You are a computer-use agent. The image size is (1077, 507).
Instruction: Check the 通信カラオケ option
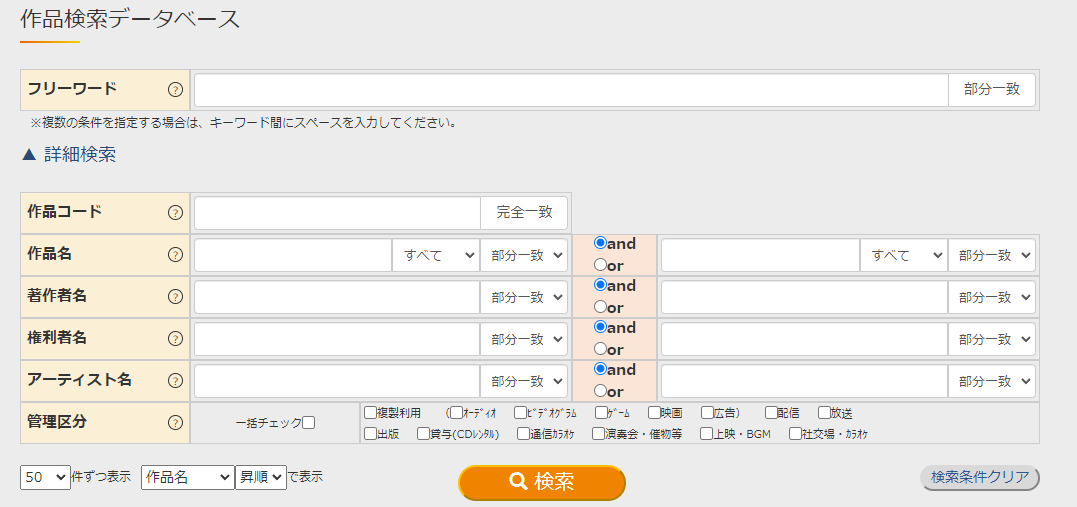(x=523, y=434)
